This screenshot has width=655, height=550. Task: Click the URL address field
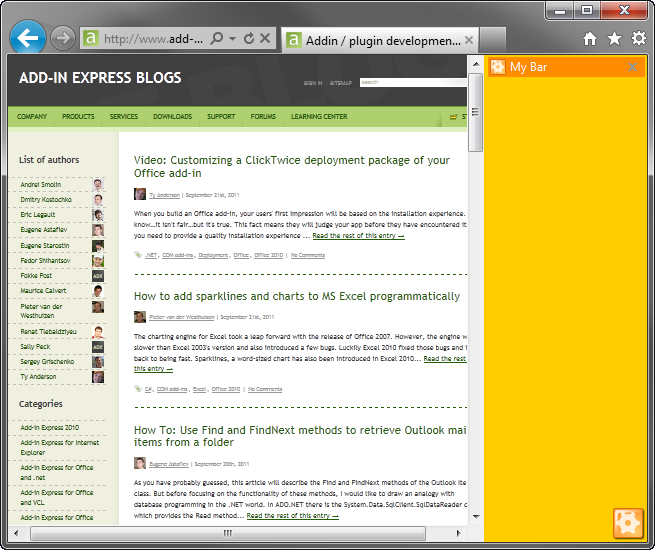pos(154,39)
